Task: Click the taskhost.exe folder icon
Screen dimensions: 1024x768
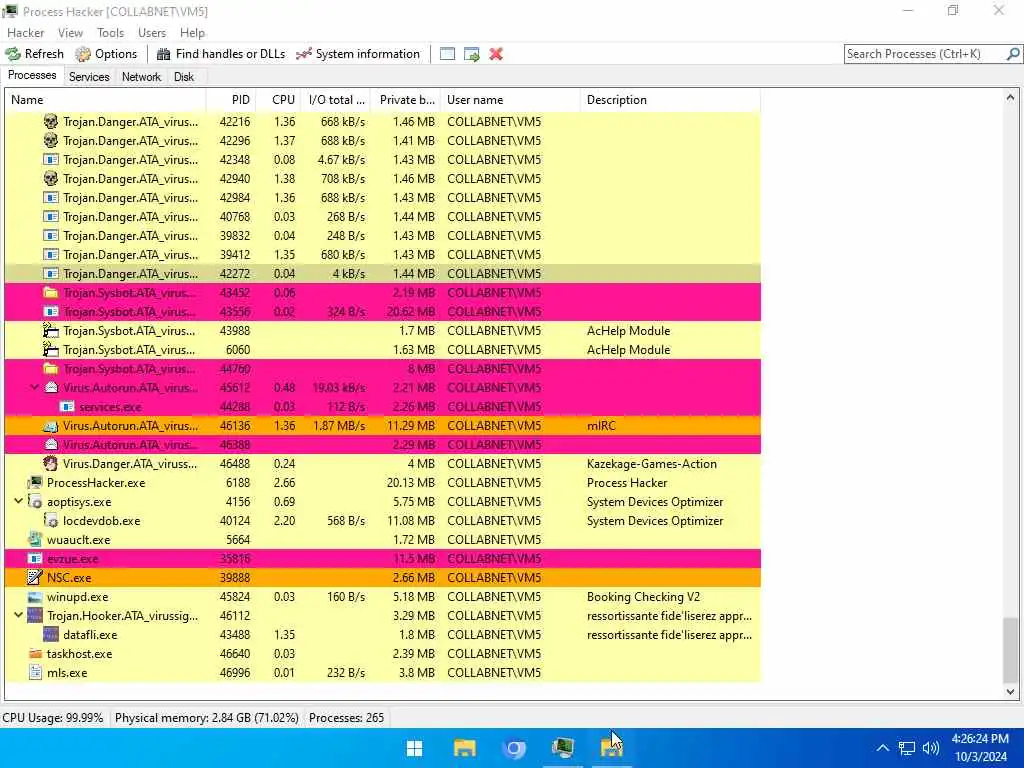Action: tap(35, 654)
